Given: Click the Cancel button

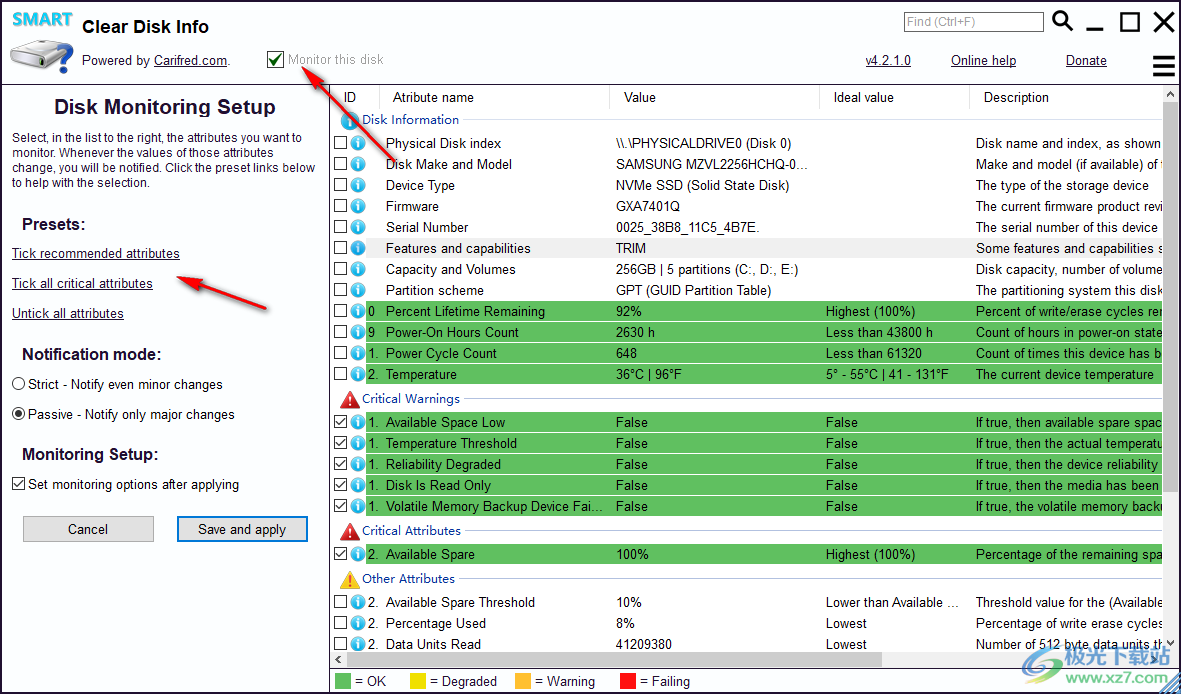Looking at the screenshot, I should pyautogui.click(x=88, y=530).
